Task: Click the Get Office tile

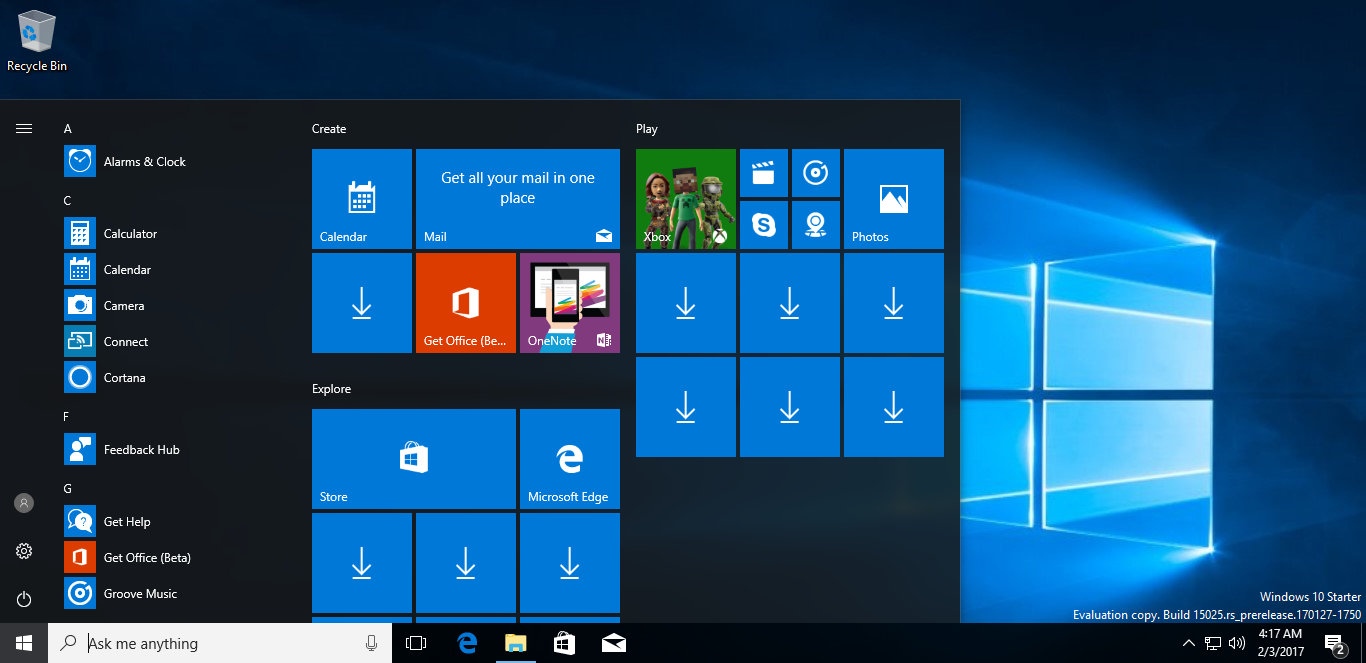Action: (466, 303)
